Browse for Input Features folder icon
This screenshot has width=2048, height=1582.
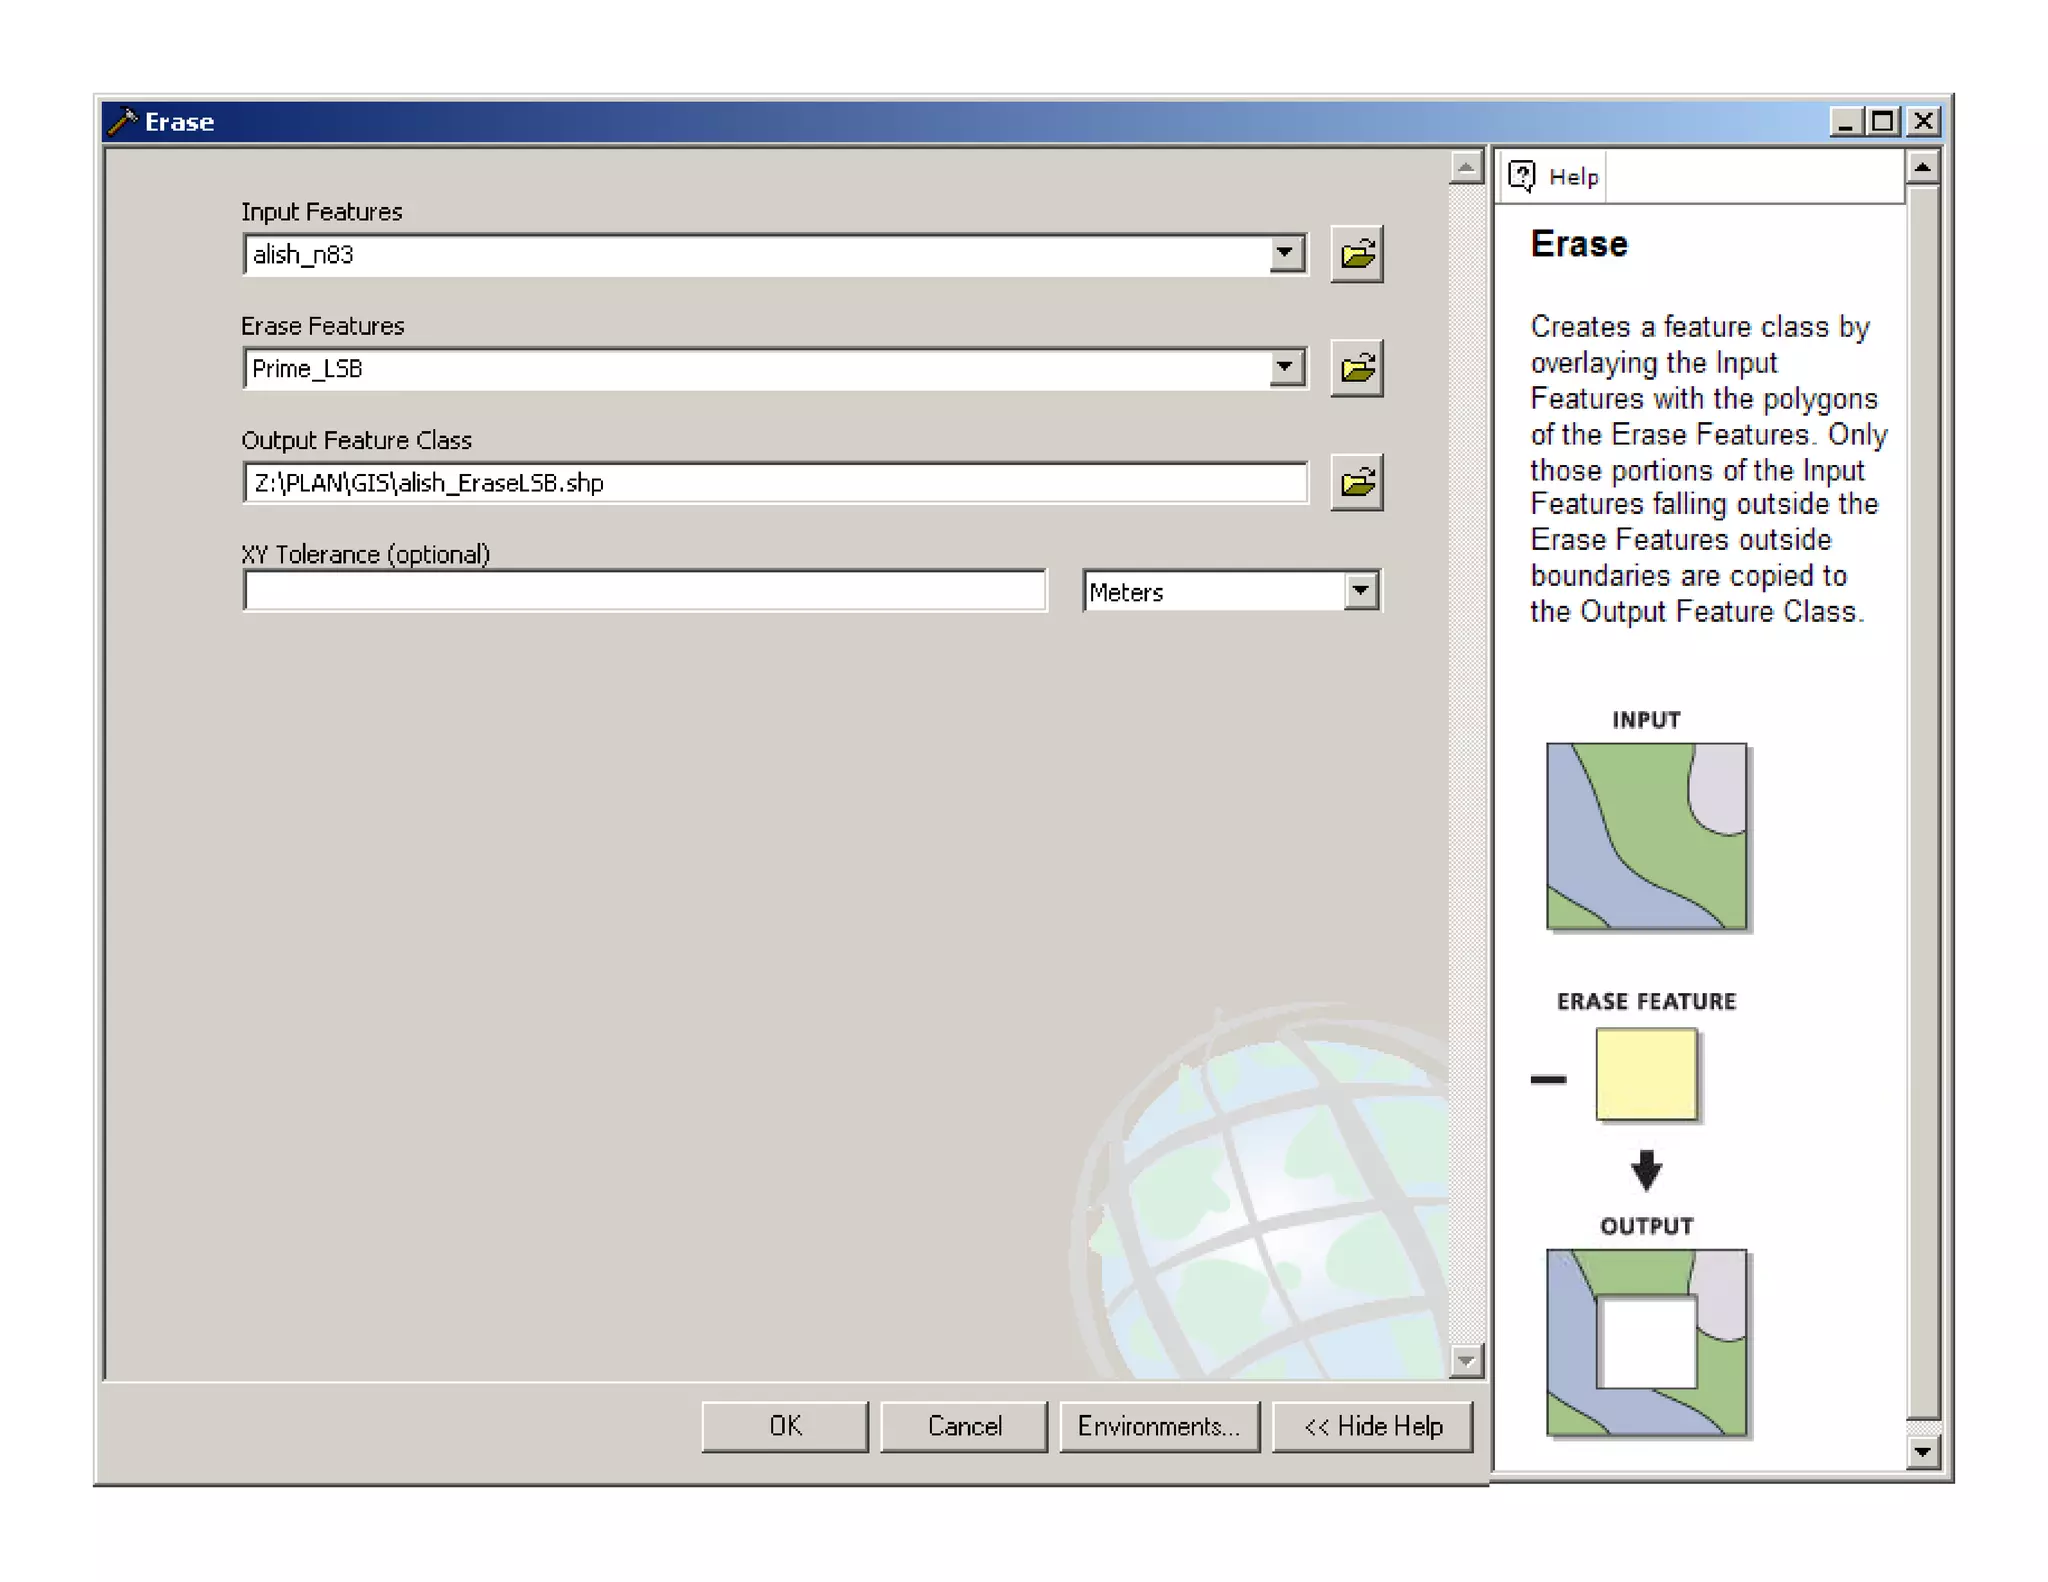(1356, 254)
